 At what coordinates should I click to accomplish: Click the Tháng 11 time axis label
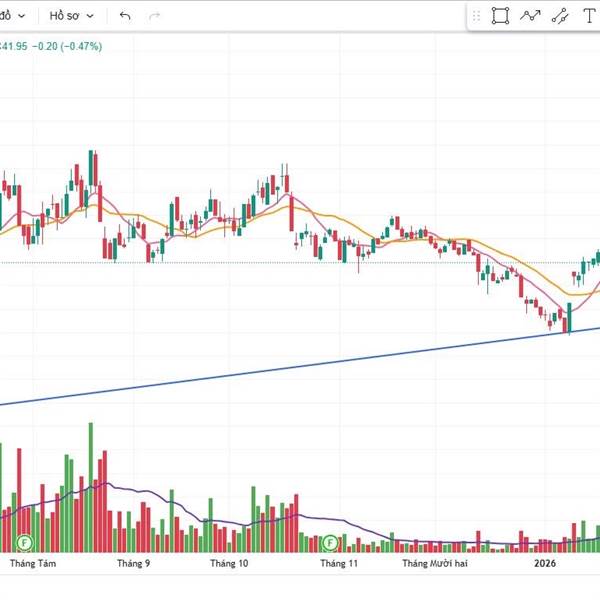click(x=339, y=563)
